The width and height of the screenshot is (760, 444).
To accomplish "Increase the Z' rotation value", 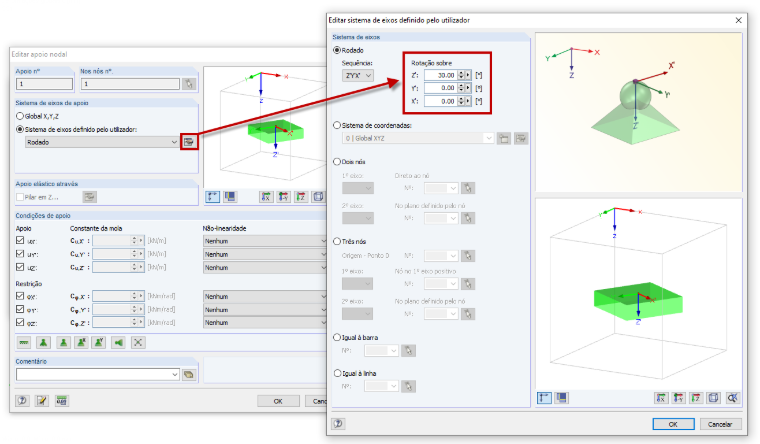I will (461, 73).
